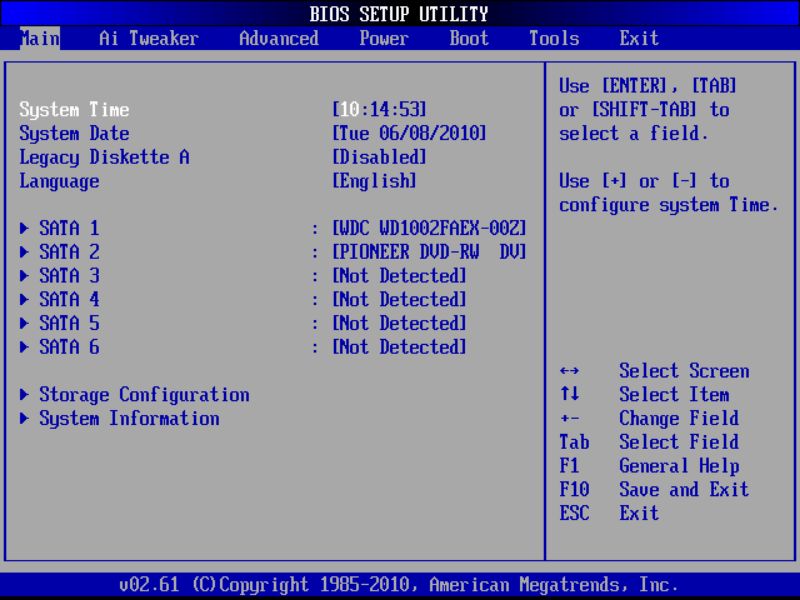
Task: Click the American Megatrends copyright line
Action: click(399, 584)
